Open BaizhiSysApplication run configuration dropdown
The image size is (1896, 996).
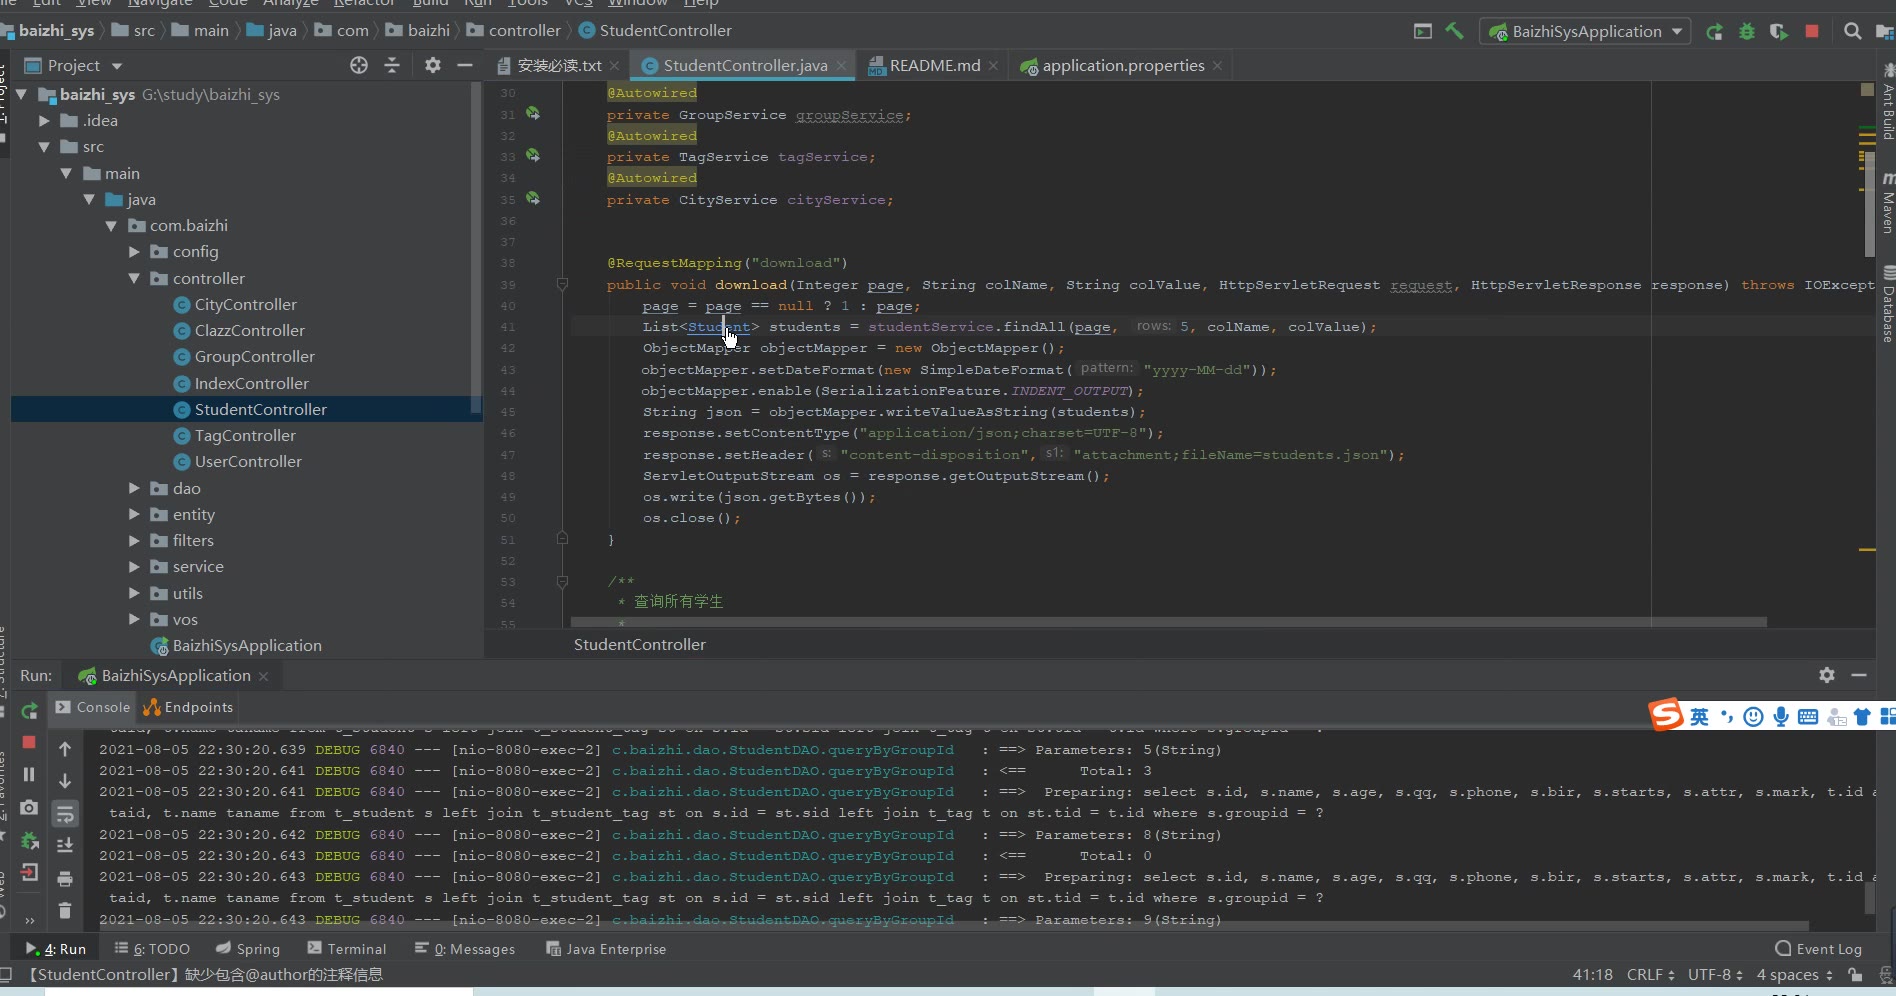tap(1585, 31)
